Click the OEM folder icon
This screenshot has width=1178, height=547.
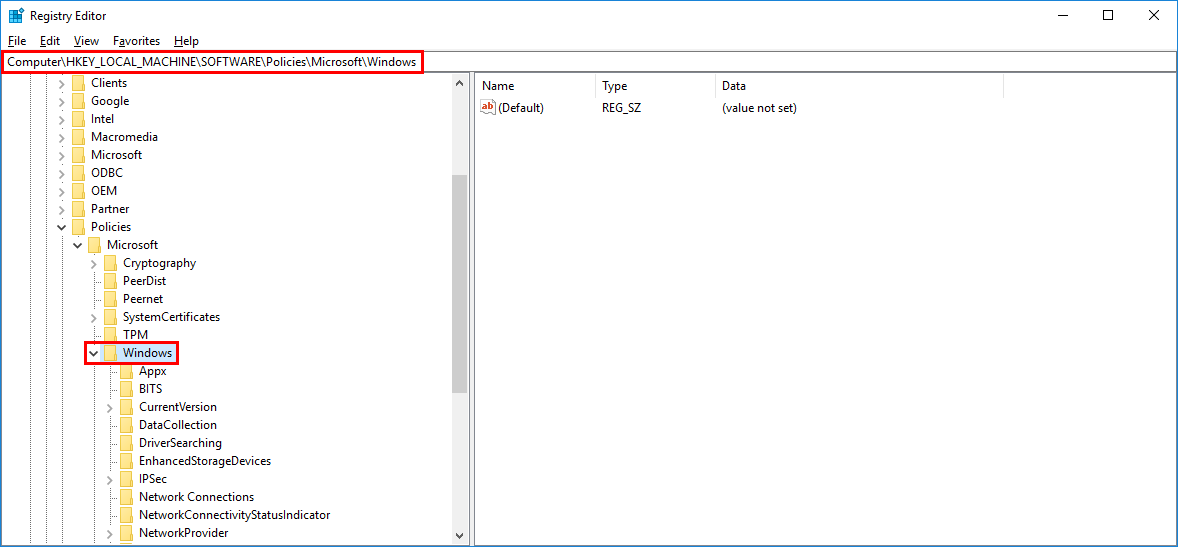click(77, 191)
